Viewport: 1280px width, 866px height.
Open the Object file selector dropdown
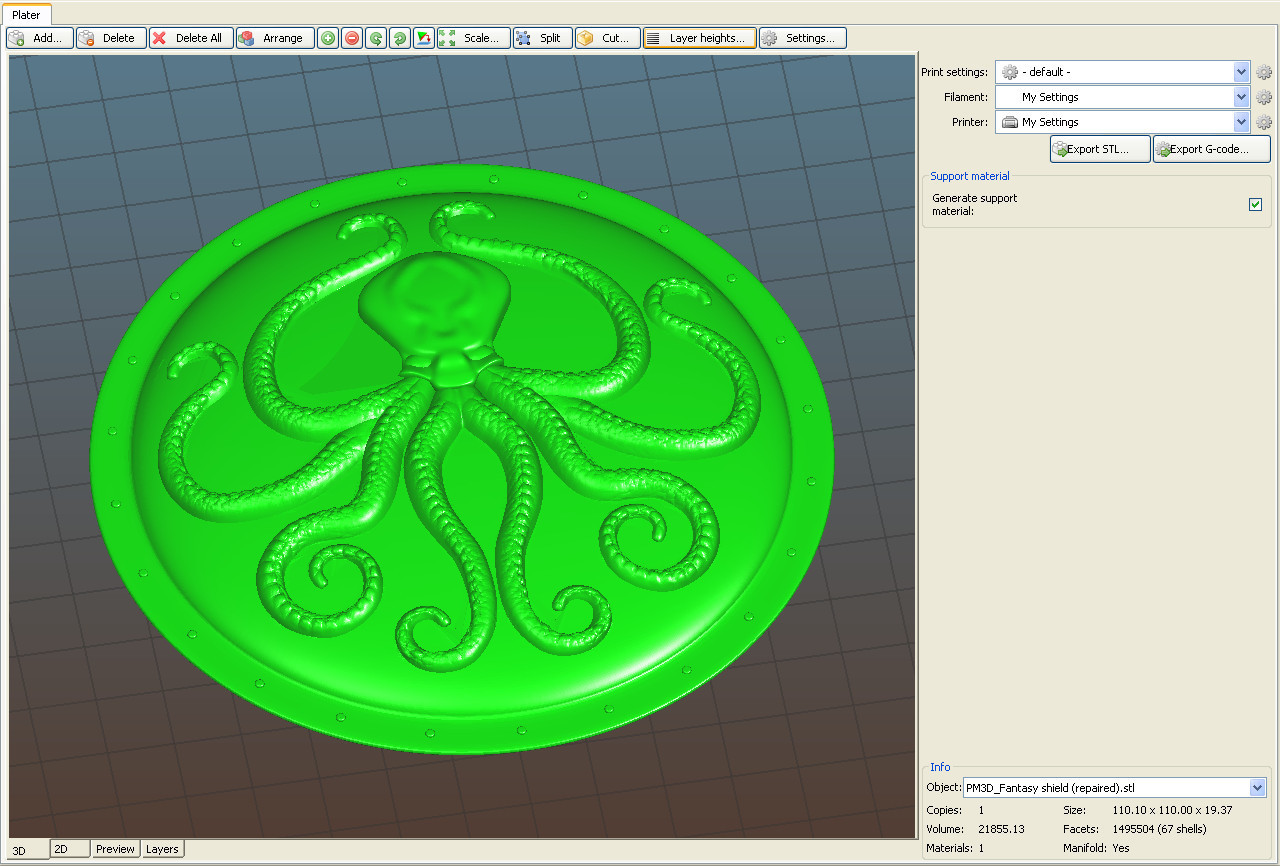click(1257, 788)
